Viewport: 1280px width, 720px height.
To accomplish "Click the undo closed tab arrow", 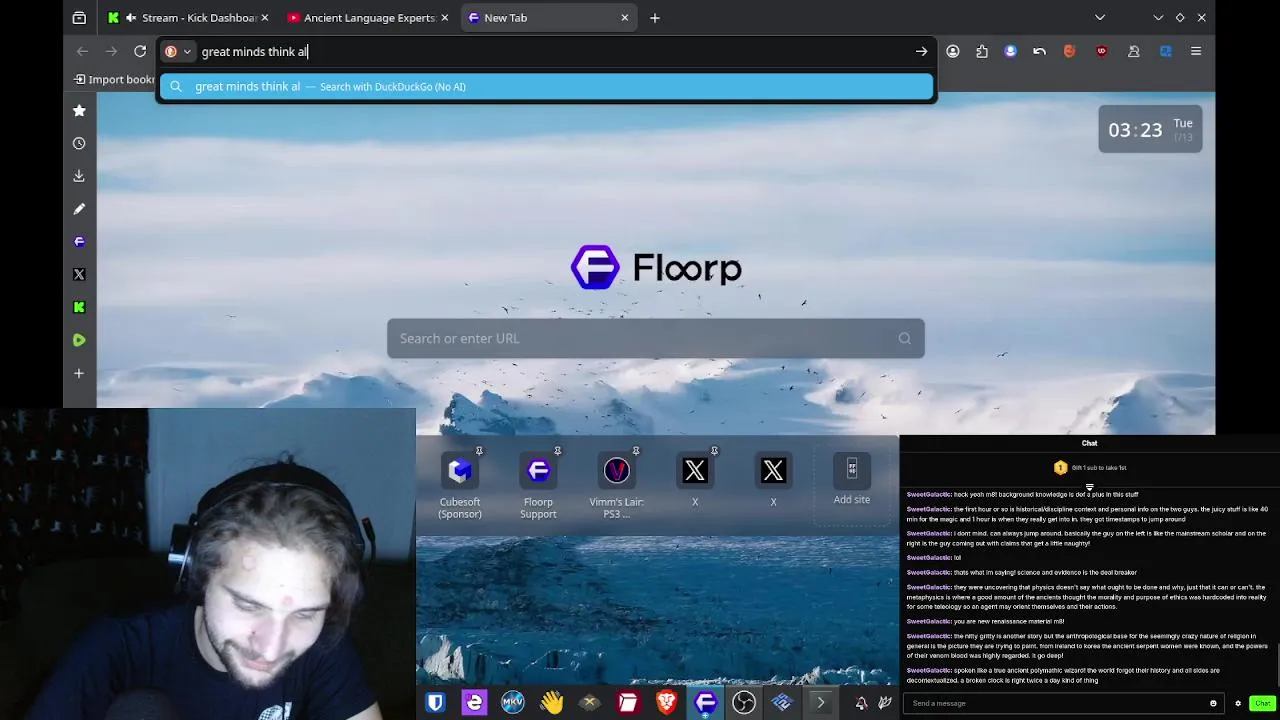I will click(x=1040, y=51).
